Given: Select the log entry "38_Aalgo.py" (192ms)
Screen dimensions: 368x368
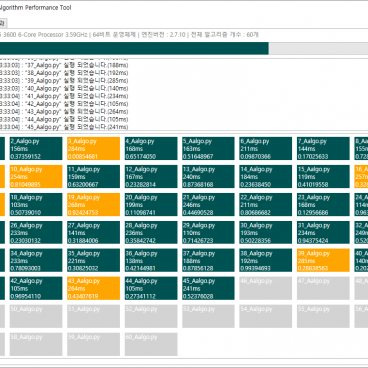Looking at the screenshot, I should [x=64, y=73].
